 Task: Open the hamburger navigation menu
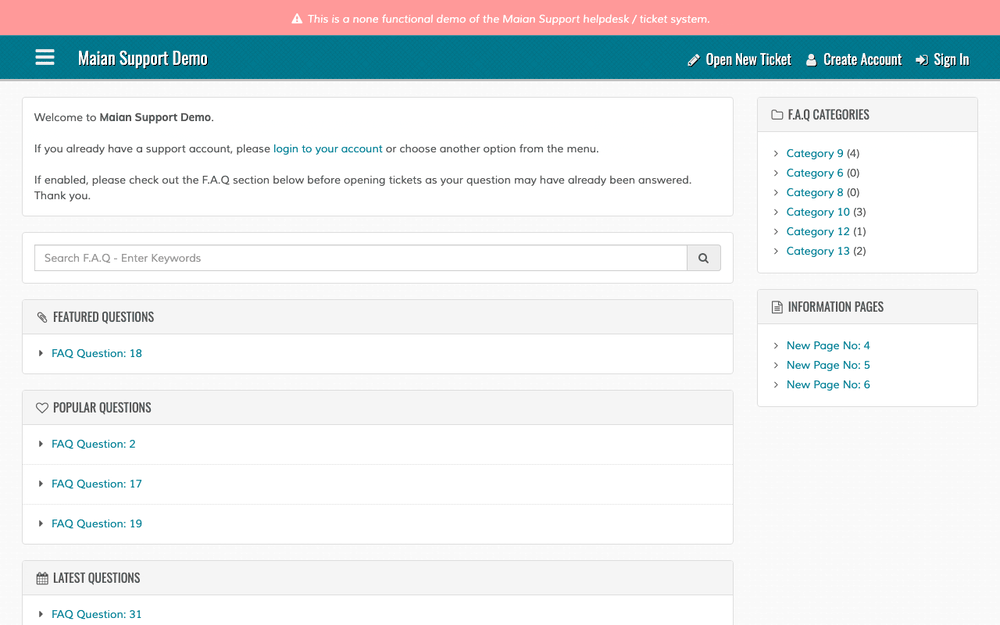point(45,57)
